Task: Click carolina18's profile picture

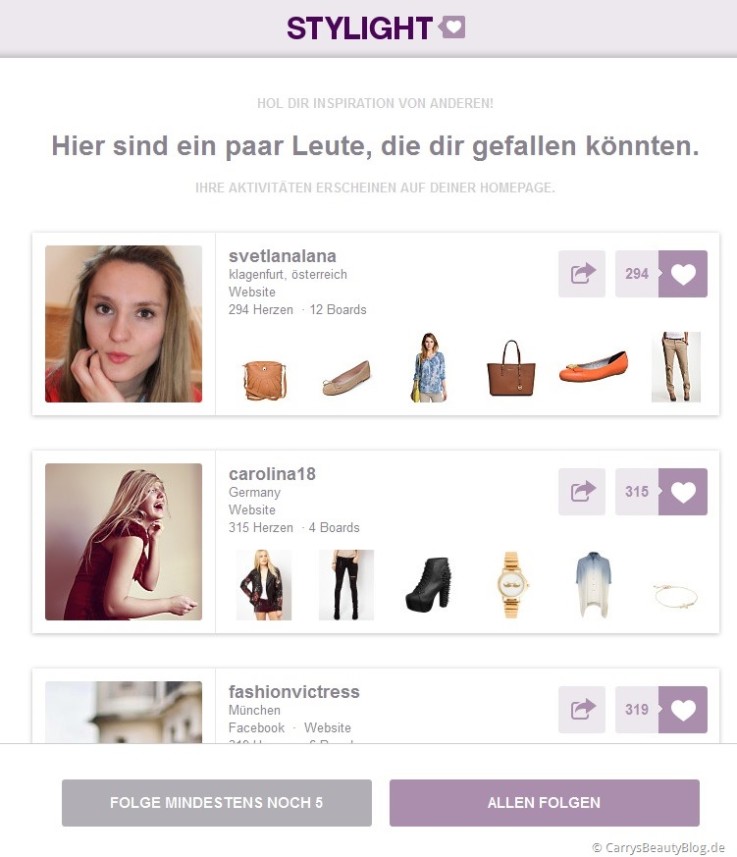Action: (124, 542)
